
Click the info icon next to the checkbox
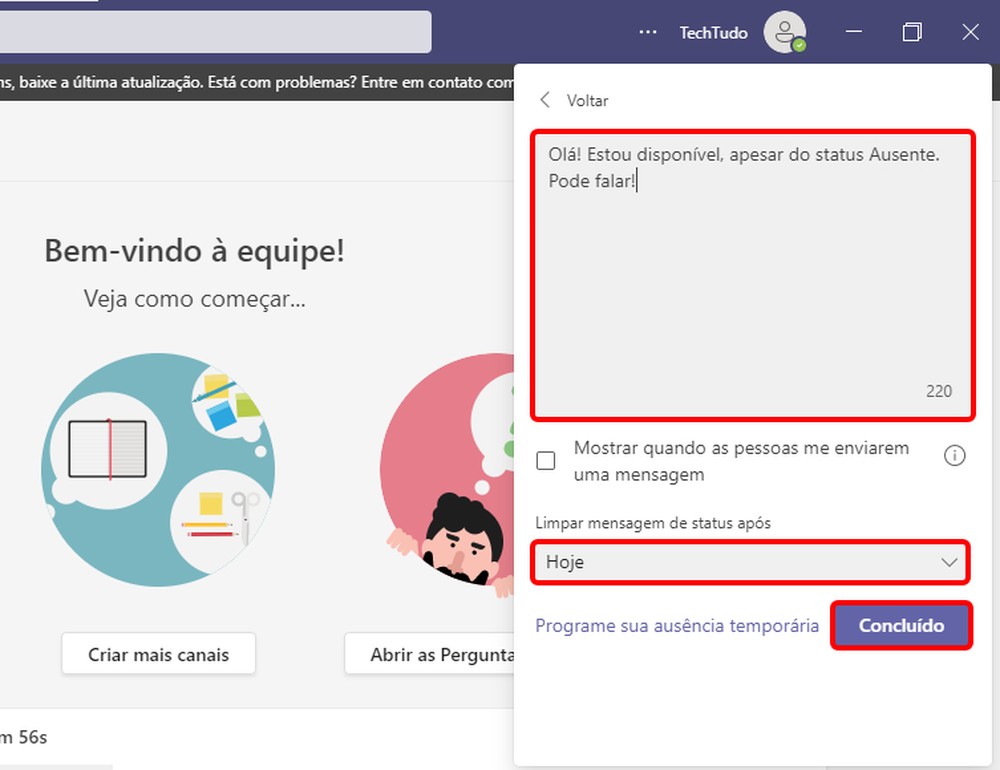coord(955,455)
